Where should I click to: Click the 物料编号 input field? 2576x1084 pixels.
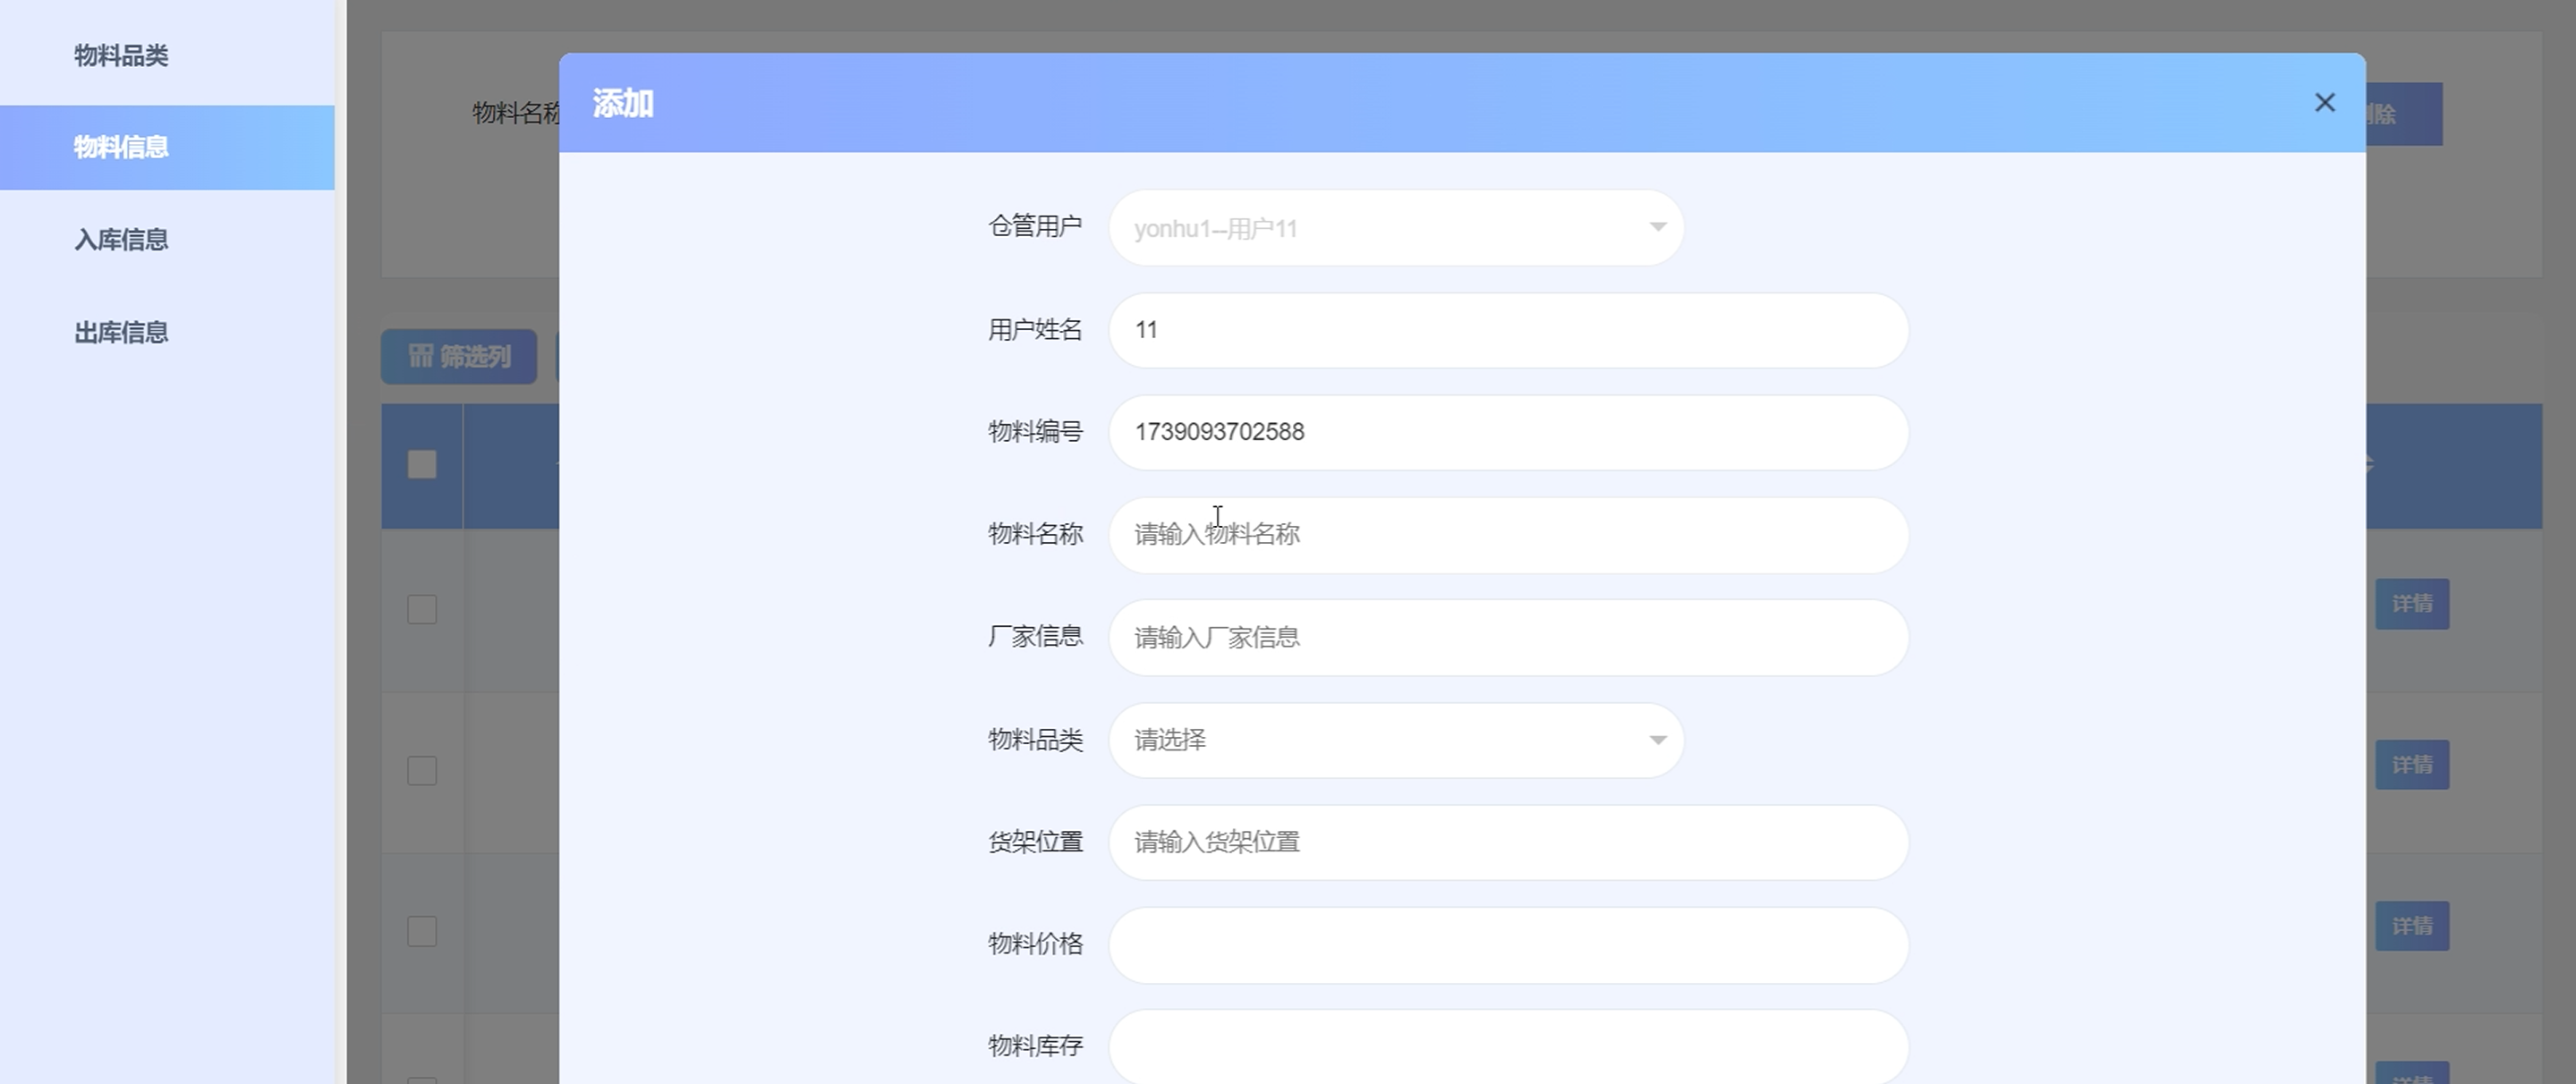[x=1507, y=432]
